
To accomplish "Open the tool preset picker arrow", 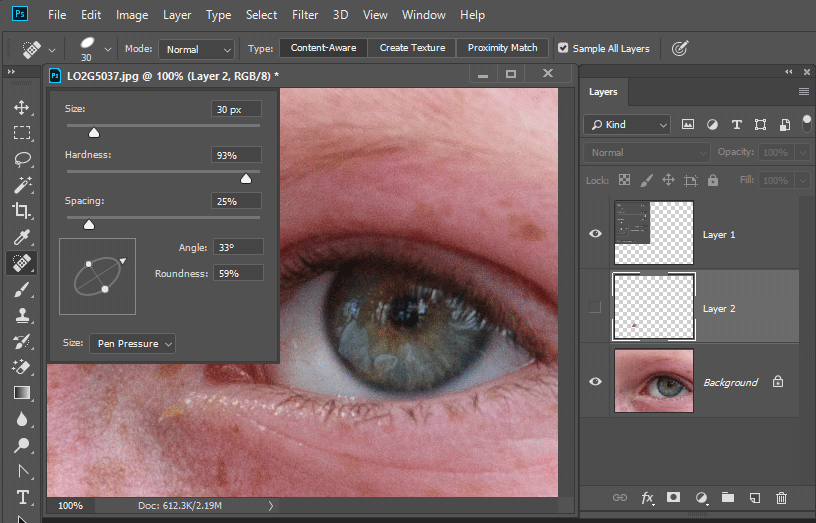I will (52, 50).
